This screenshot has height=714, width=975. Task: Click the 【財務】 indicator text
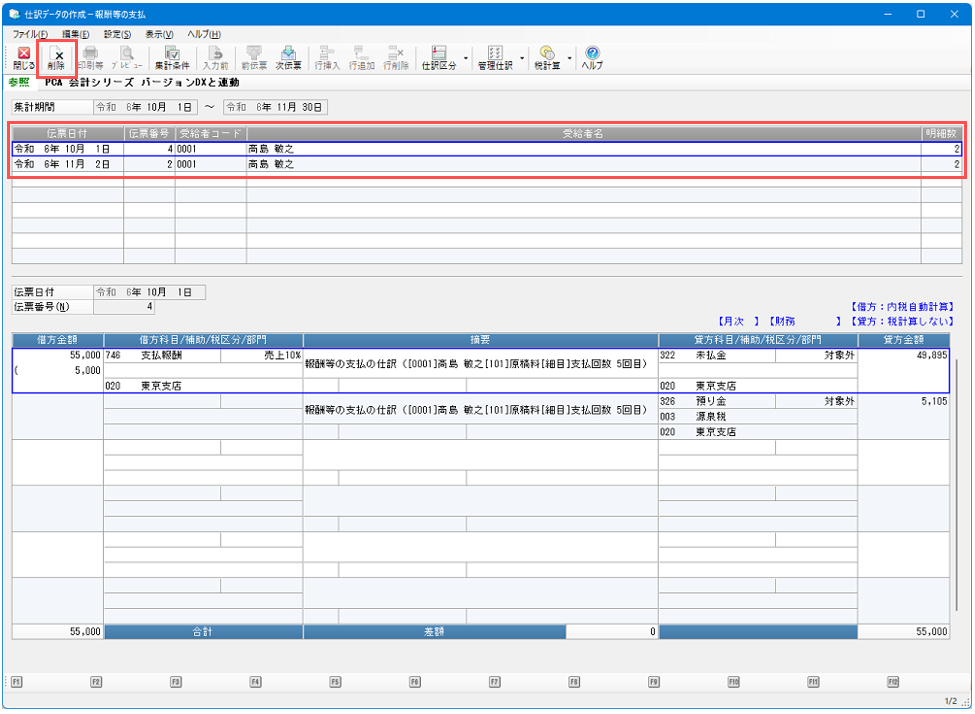pyautogui.click(x=805, y=322)
